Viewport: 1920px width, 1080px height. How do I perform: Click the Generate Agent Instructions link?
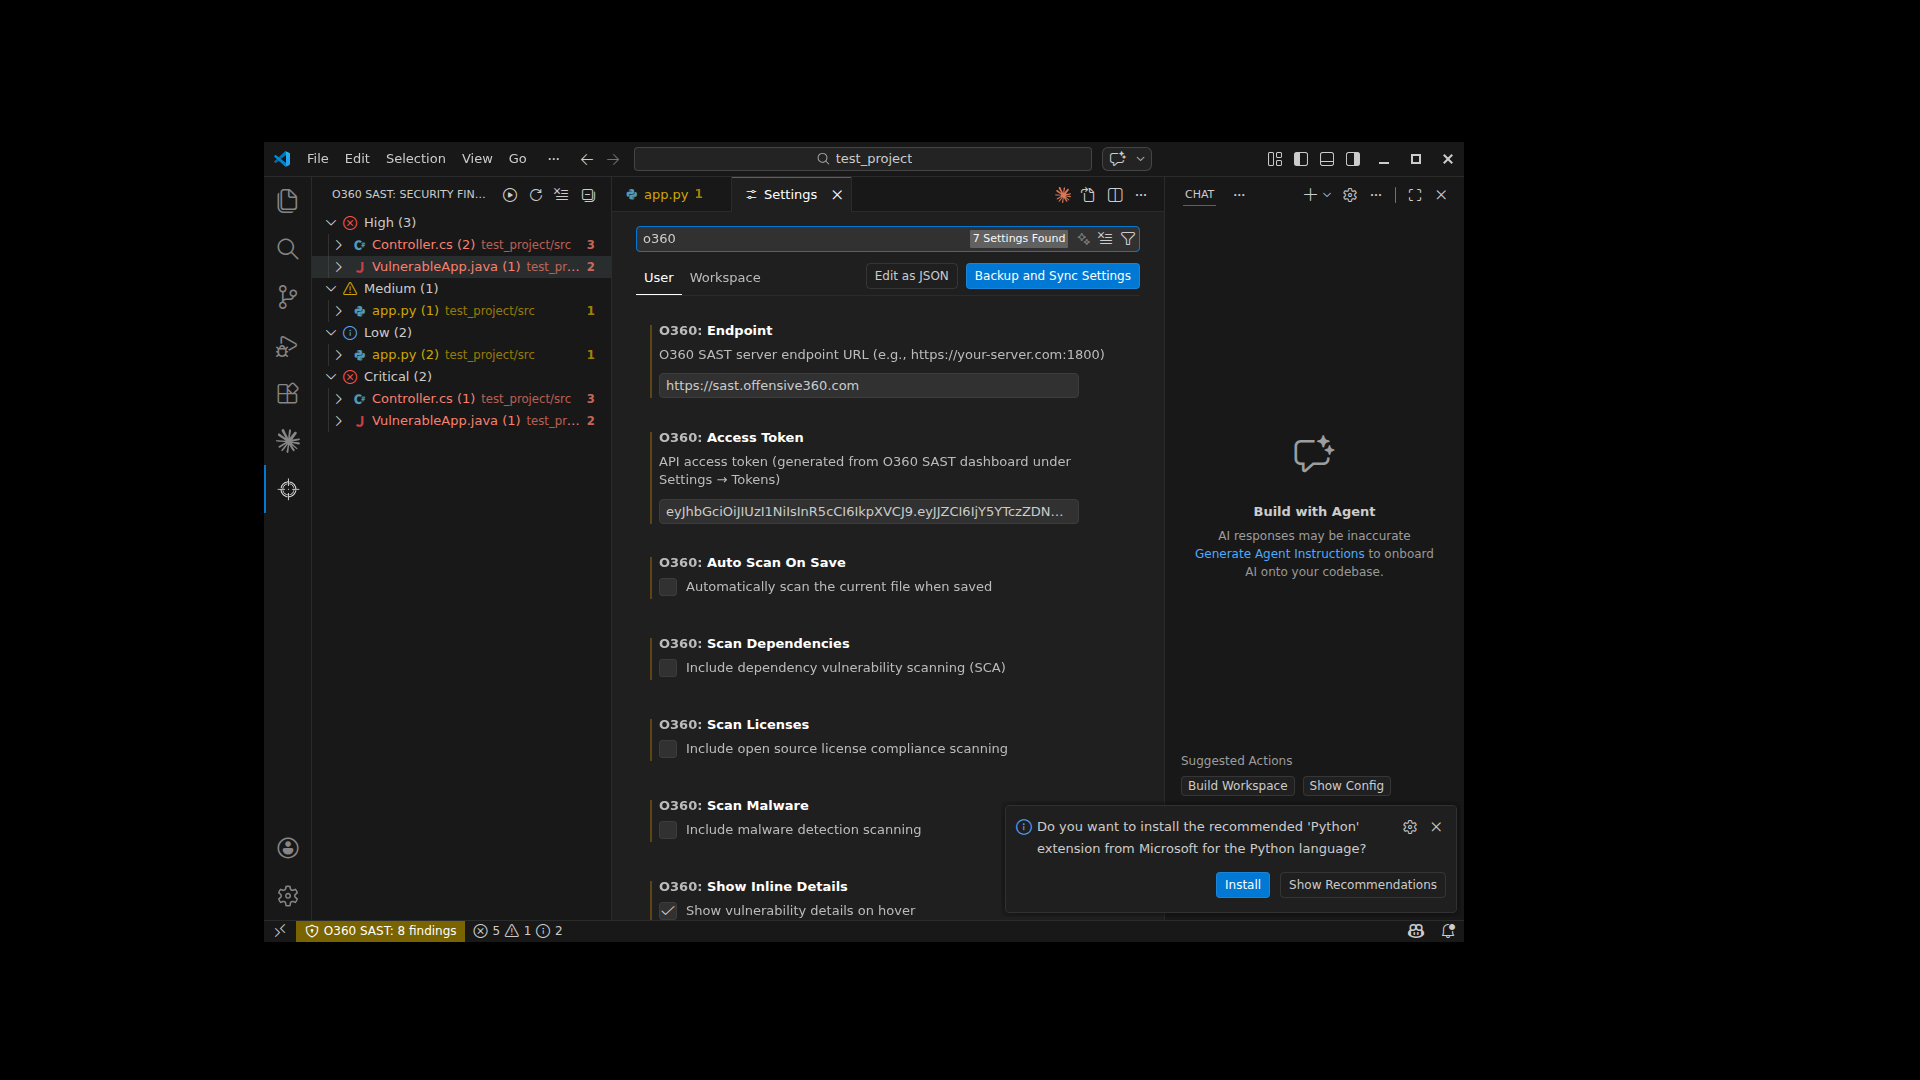tap(1279, 553)
